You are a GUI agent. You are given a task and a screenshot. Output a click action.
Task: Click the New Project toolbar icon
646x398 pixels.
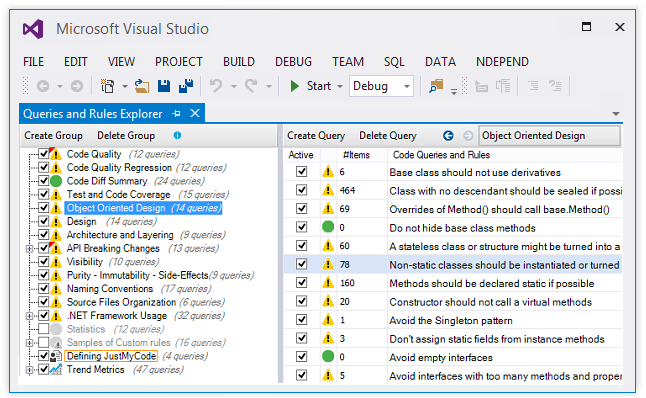pos(108,86)
